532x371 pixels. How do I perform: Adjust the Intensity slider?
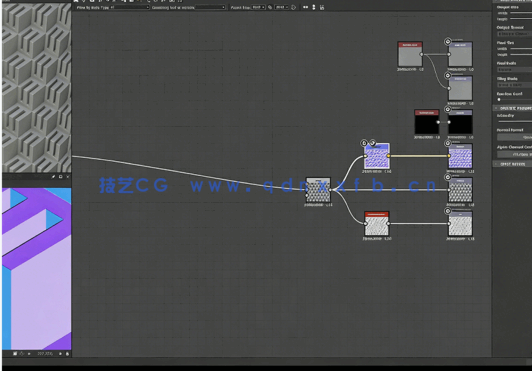point(514,121)
